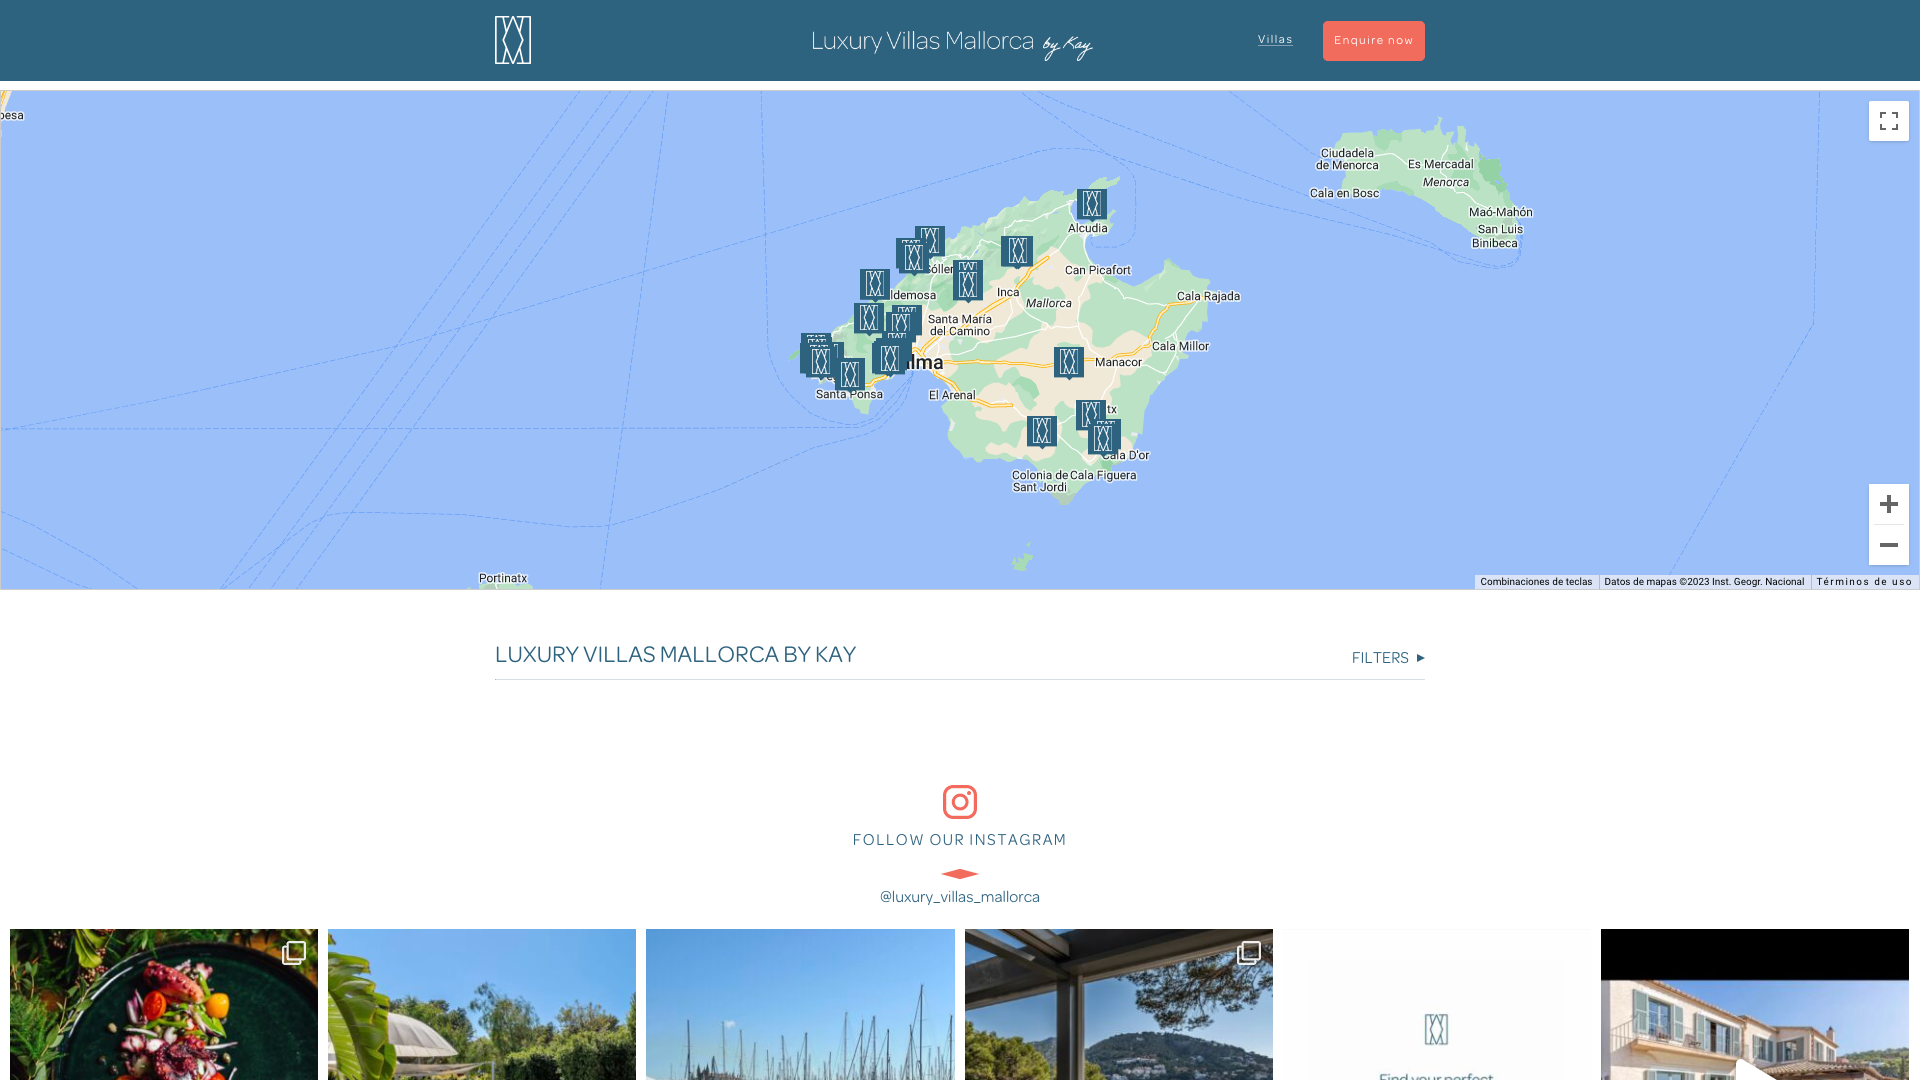1920x1080 pixels.
Task: Open the Luxury Villas Mallorca by Kay title
Action: tap(952, 42)
